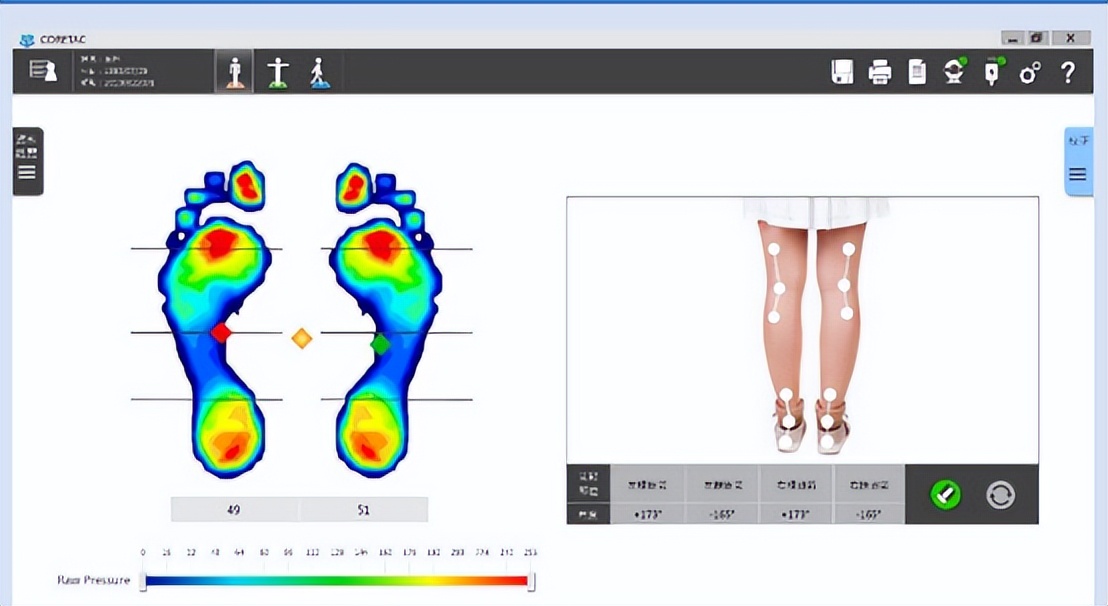
Task: Click the application logo in title bar
Action: 27,40
